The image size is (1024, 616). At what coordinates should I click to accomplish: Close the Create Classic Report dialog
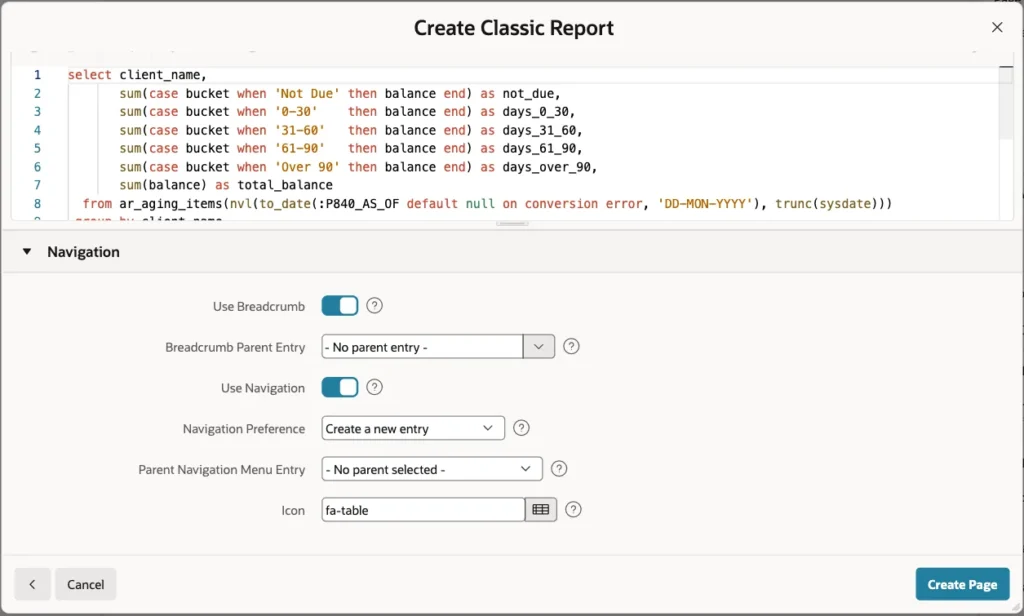tap(997, 27)
